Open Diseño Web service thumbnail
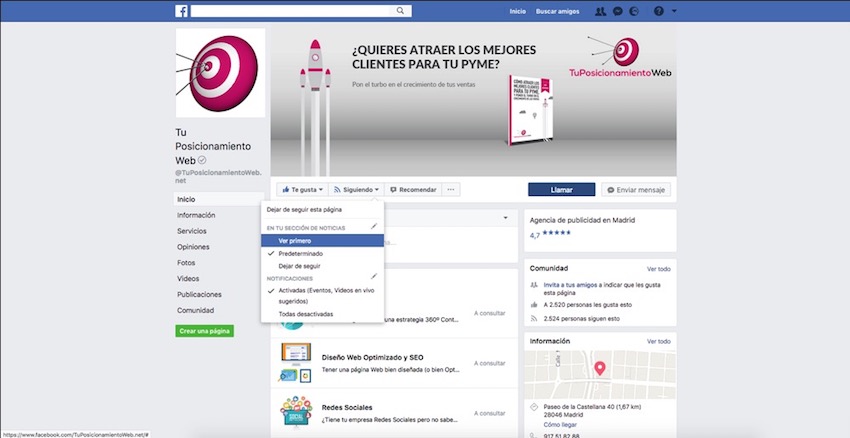850x438 pixels. (x=296, y=363)
